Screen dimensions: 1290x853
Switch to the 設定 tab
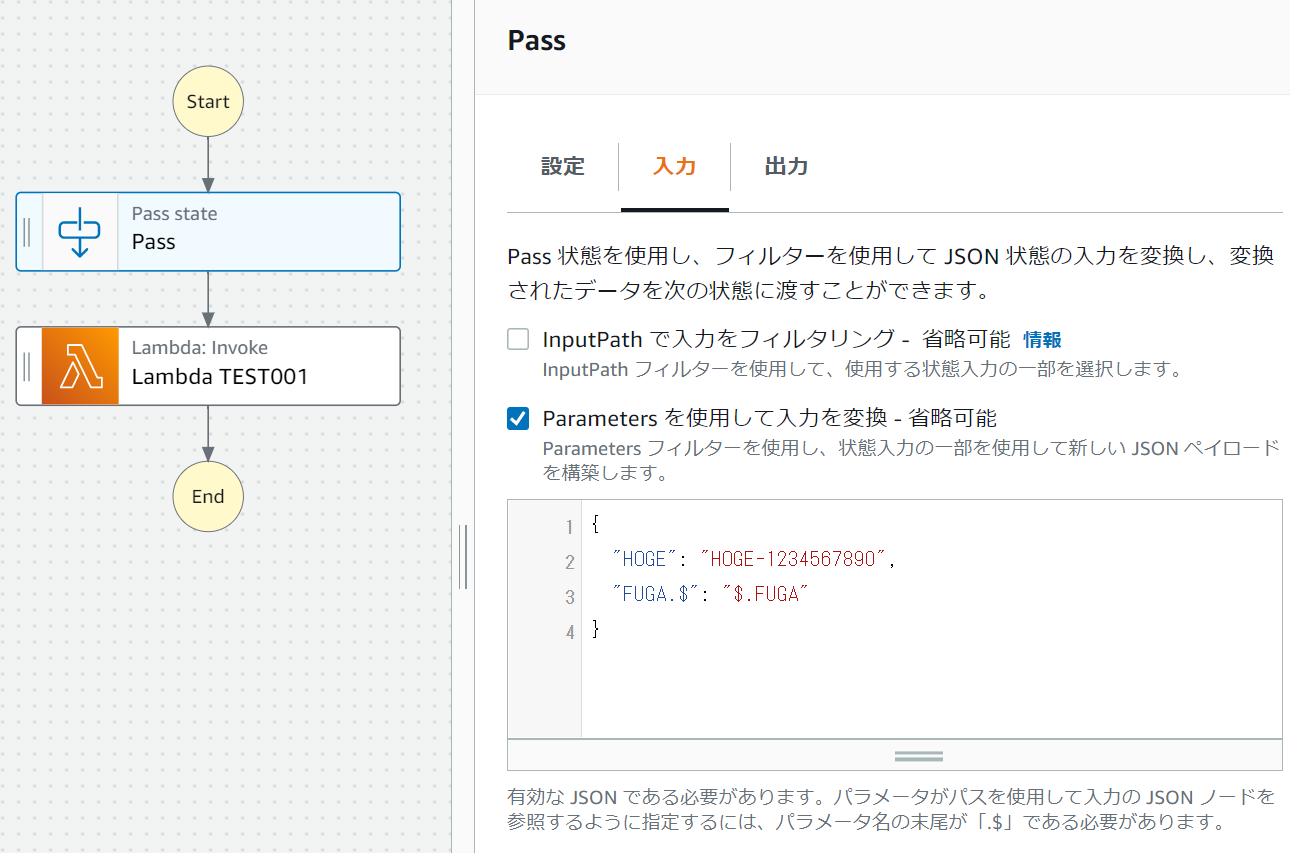(x=563, y=167)
